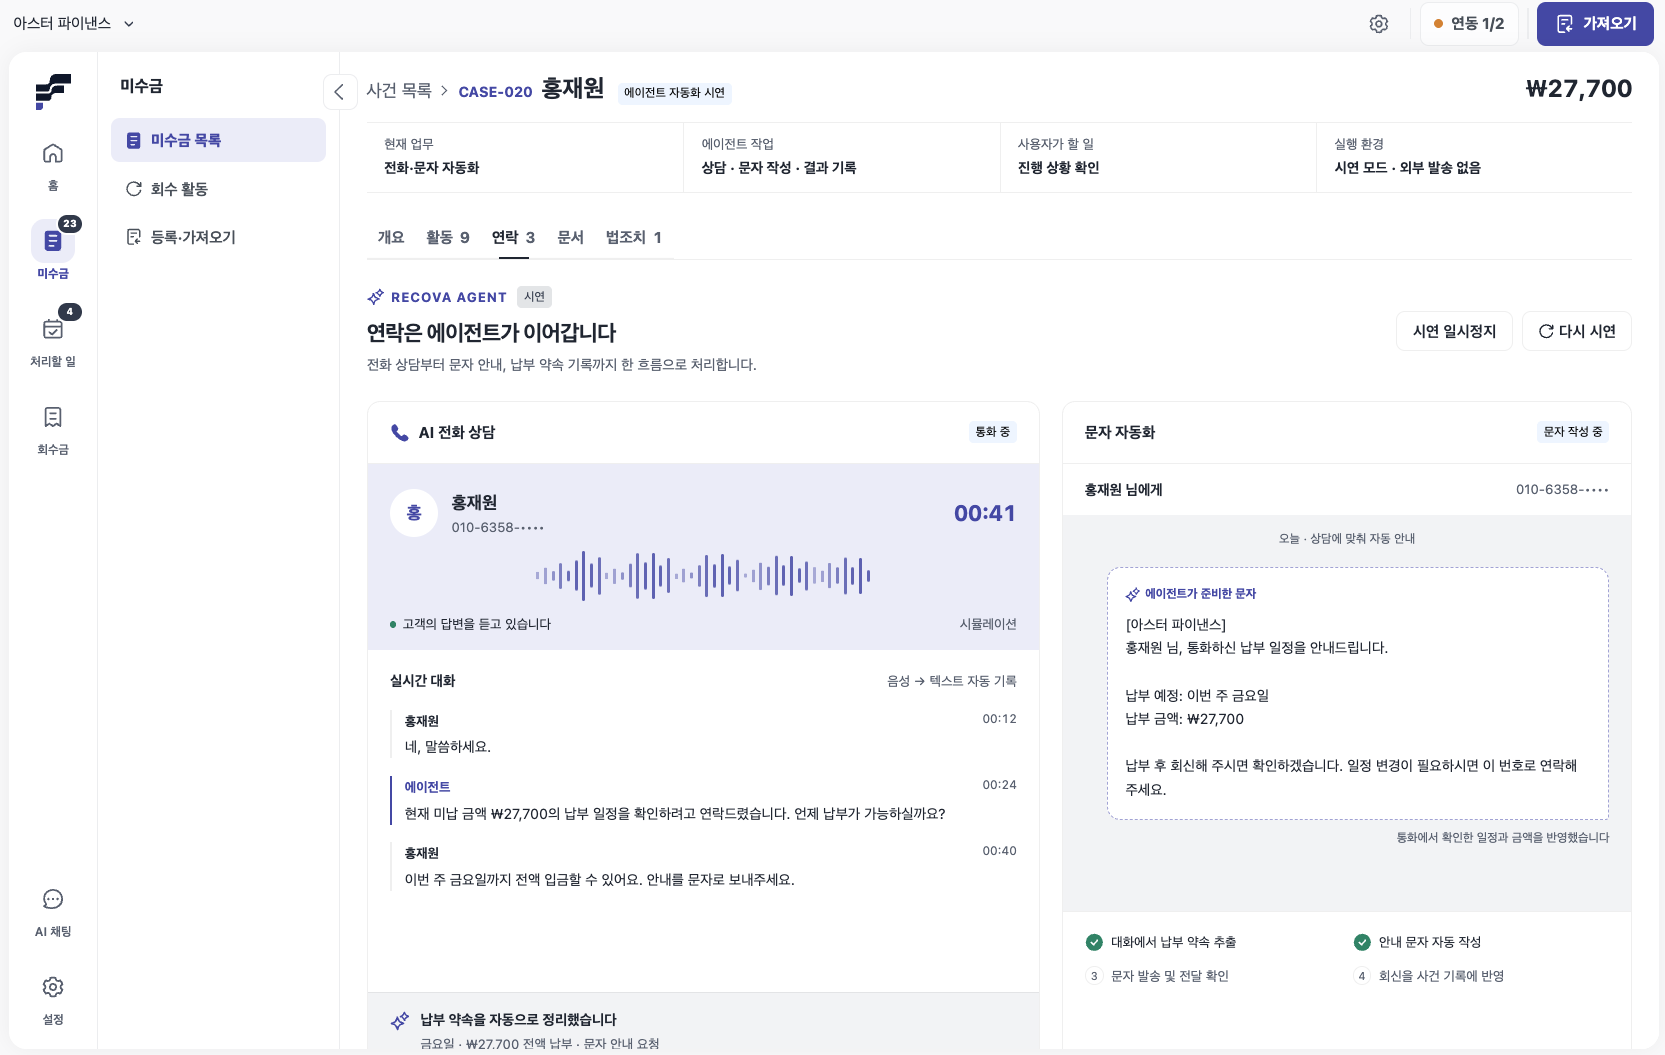Switch to the 문서 tab

click(570, 237)
